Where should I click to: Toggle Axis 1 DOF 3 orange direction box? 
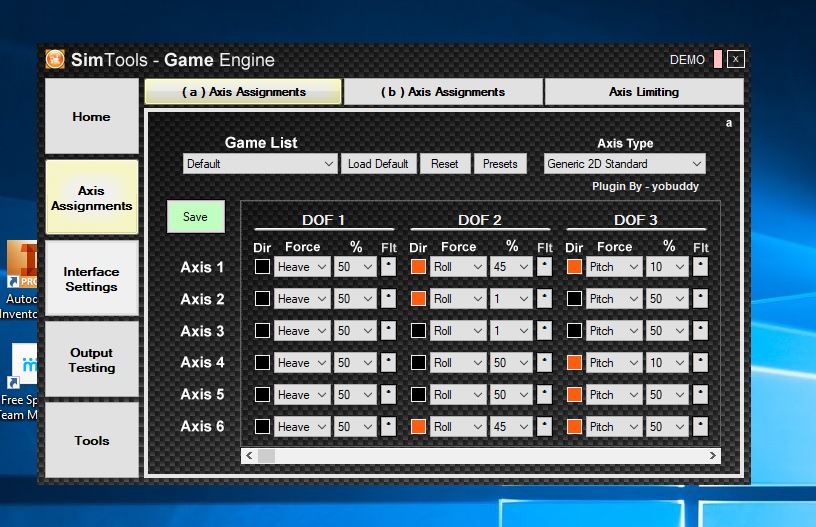point(574,267)
